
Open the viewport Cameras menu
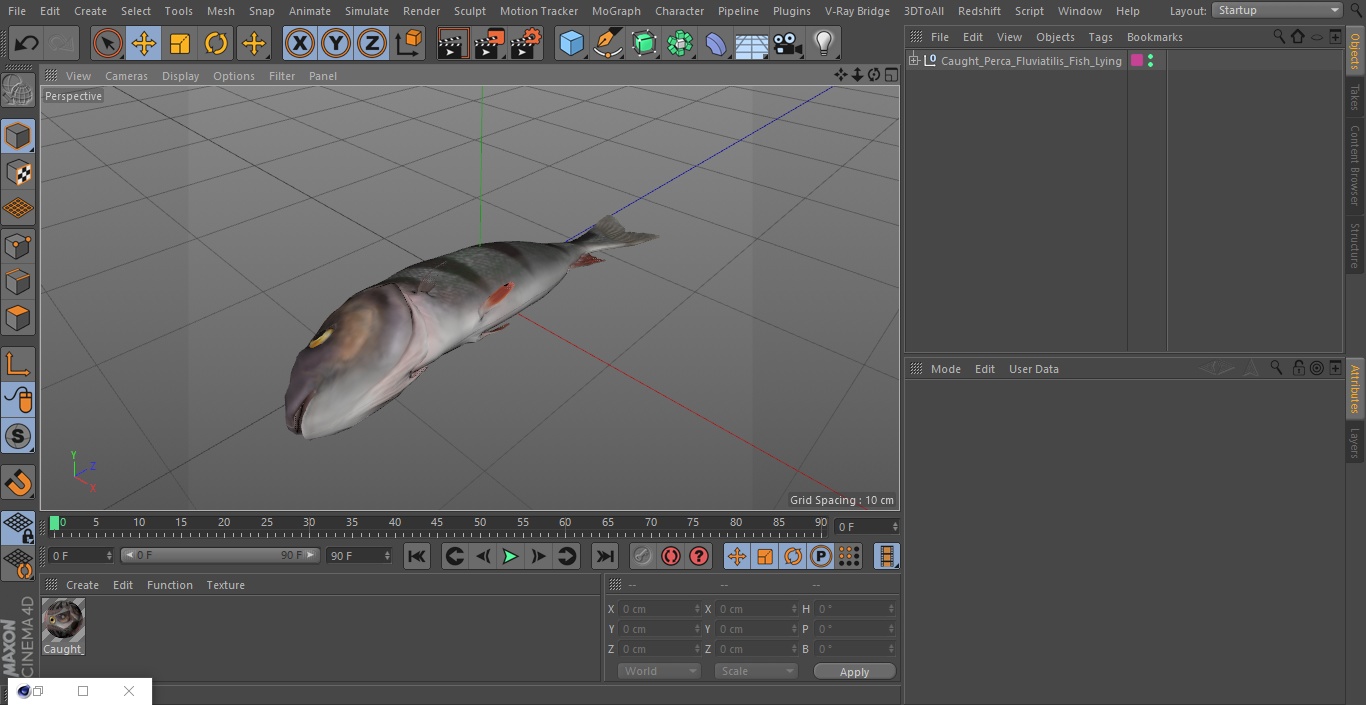[x=126, y=76]
